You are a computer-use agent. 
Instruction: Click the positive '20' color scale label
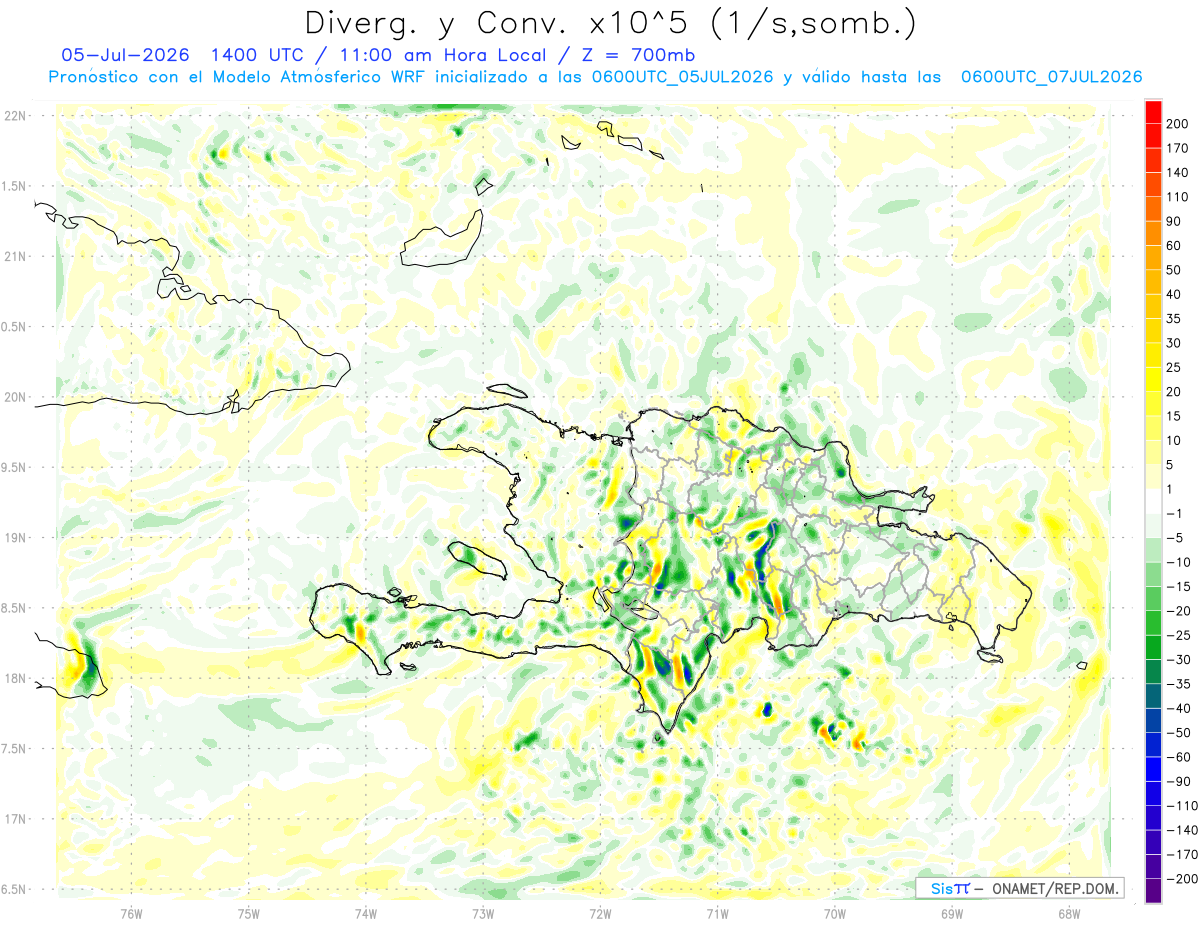[1174, 392]
